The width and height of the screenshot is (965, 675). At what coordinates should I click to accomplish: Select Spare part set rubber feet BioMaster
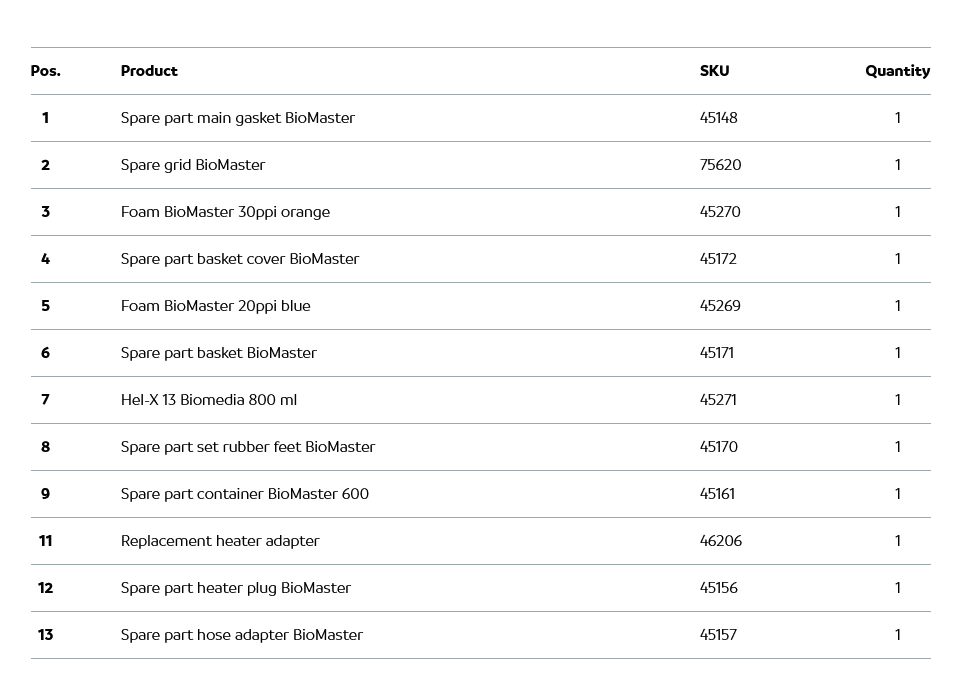coord(247,447)
